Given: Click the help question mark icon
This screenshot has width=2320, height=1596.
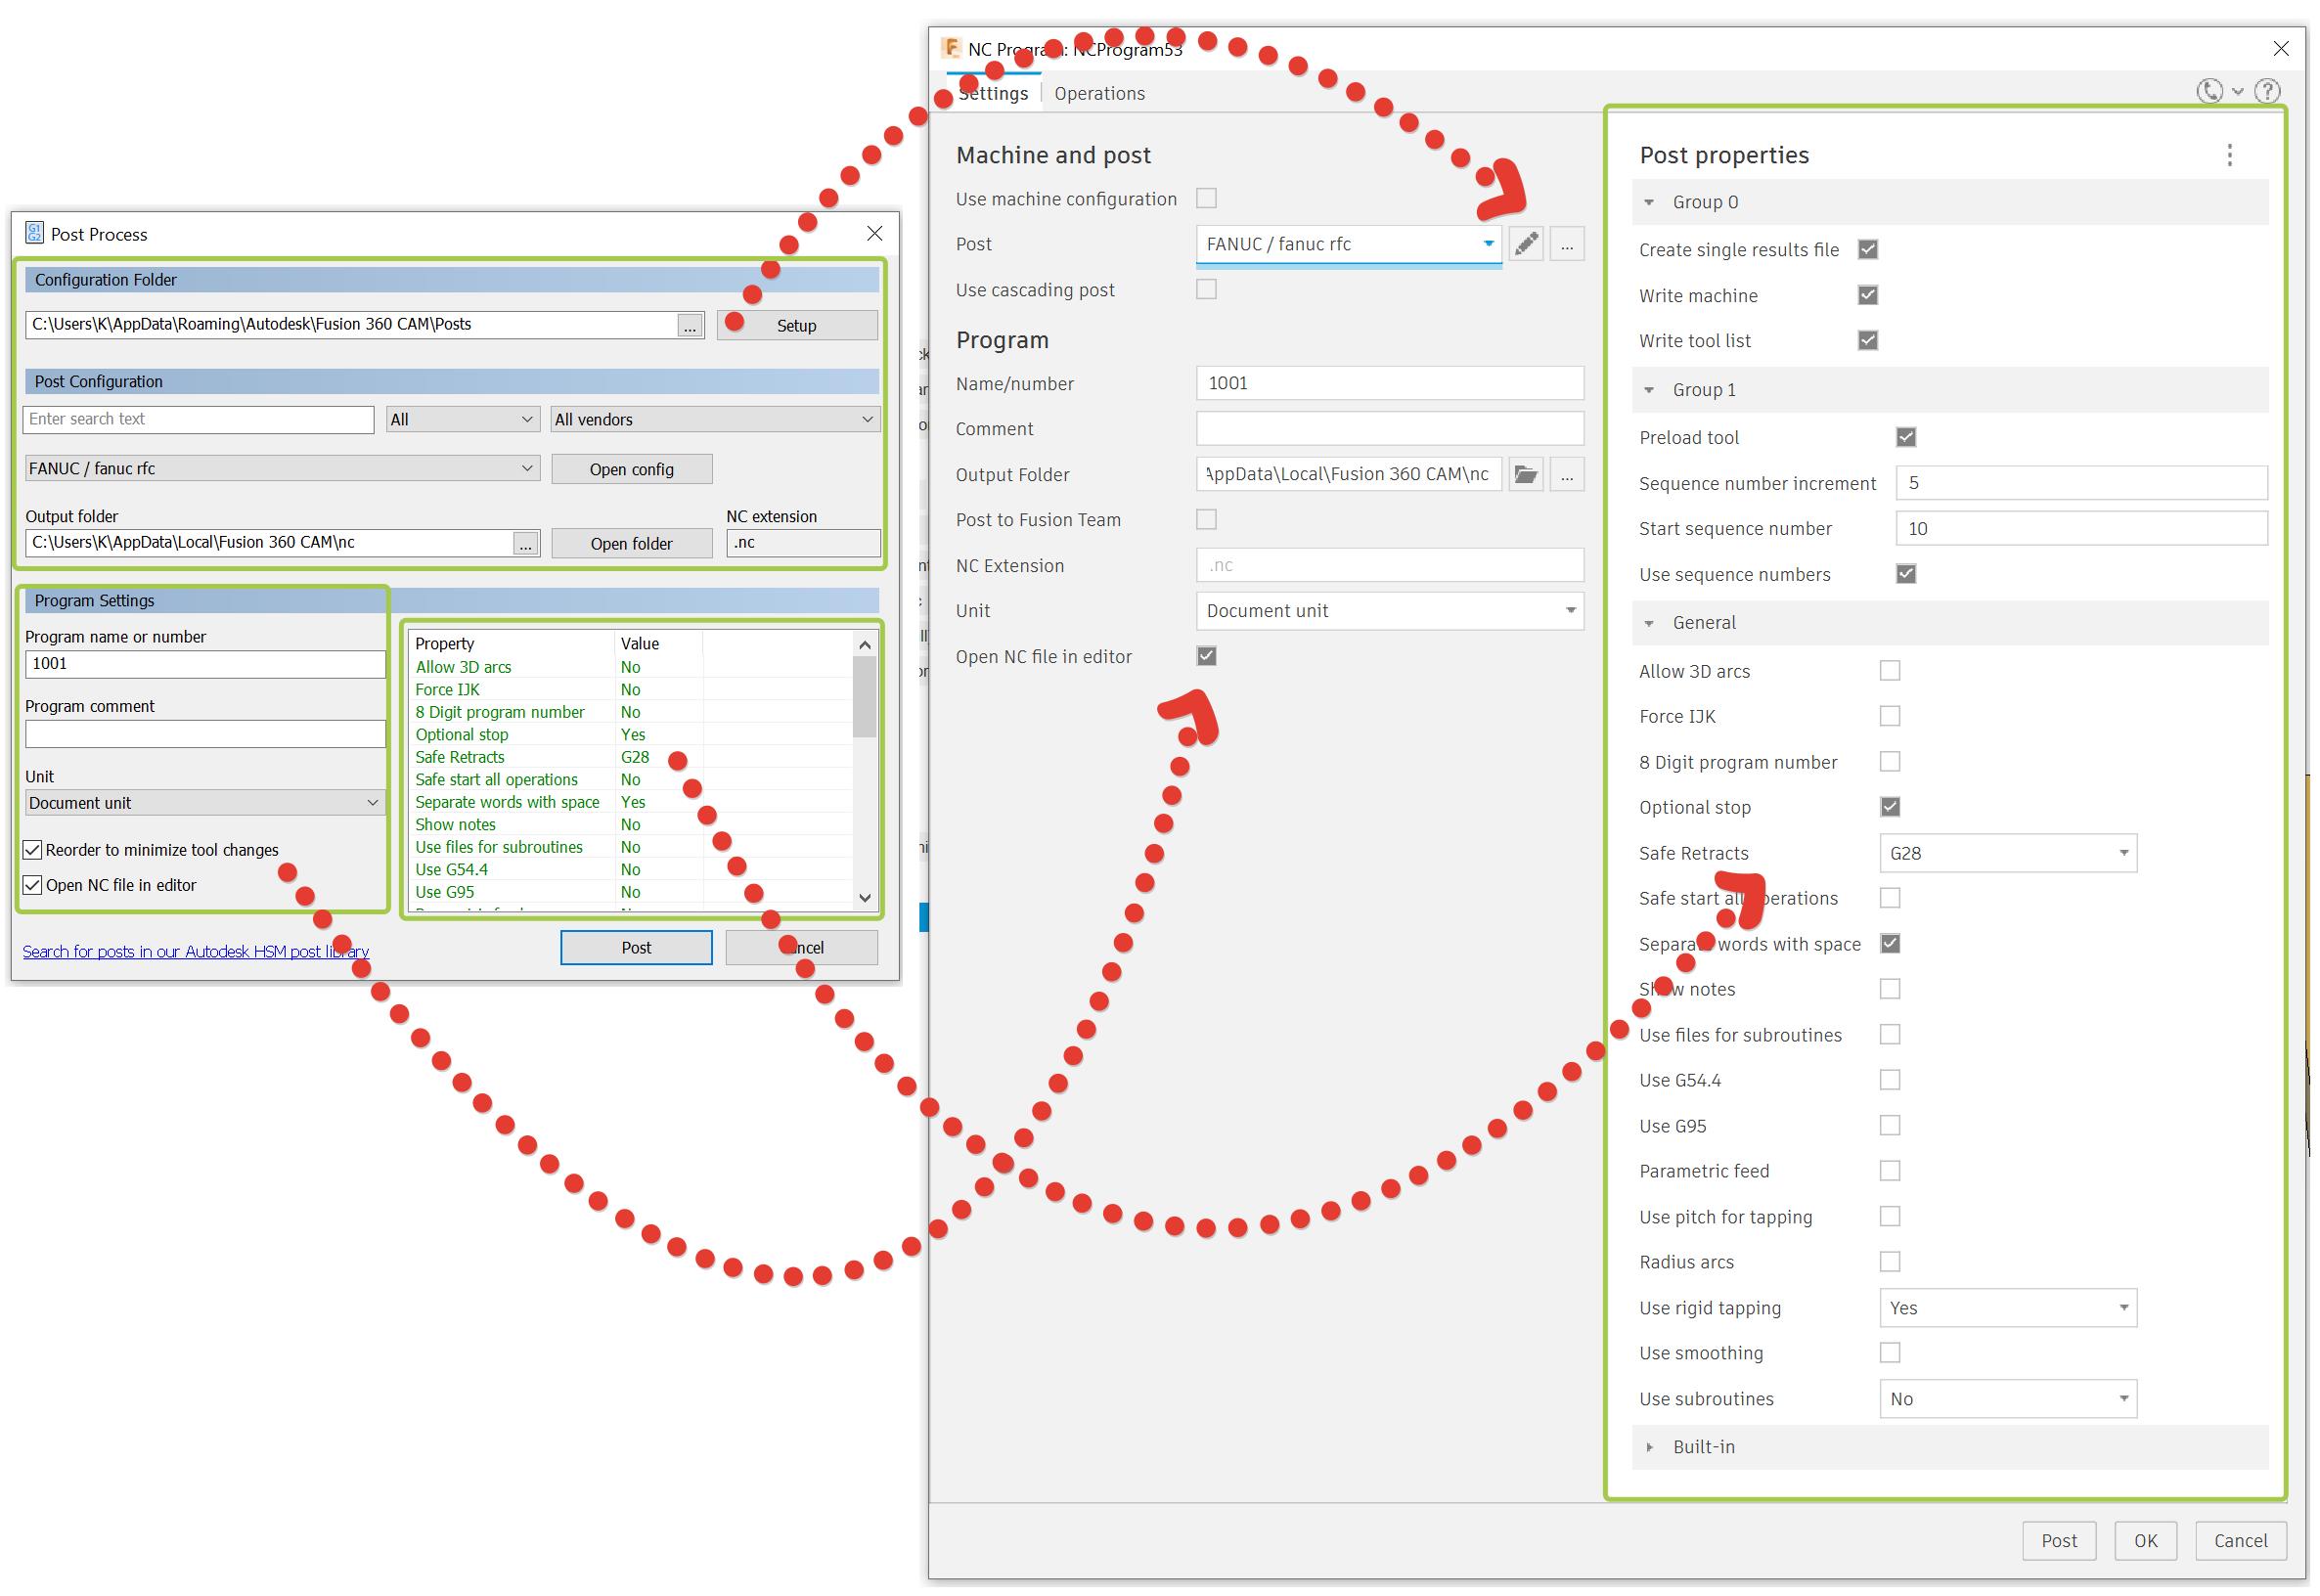Looking at the screenshot, I should point(2267,92).
